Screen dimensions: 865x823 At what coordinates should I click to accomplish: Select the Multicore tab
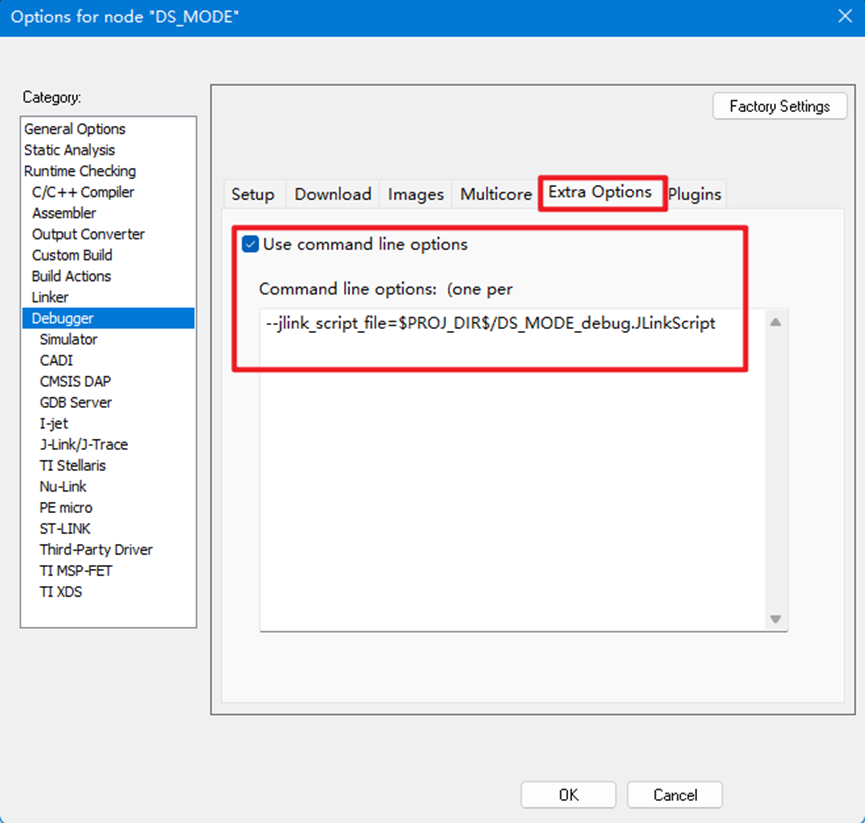pos(496,194)
